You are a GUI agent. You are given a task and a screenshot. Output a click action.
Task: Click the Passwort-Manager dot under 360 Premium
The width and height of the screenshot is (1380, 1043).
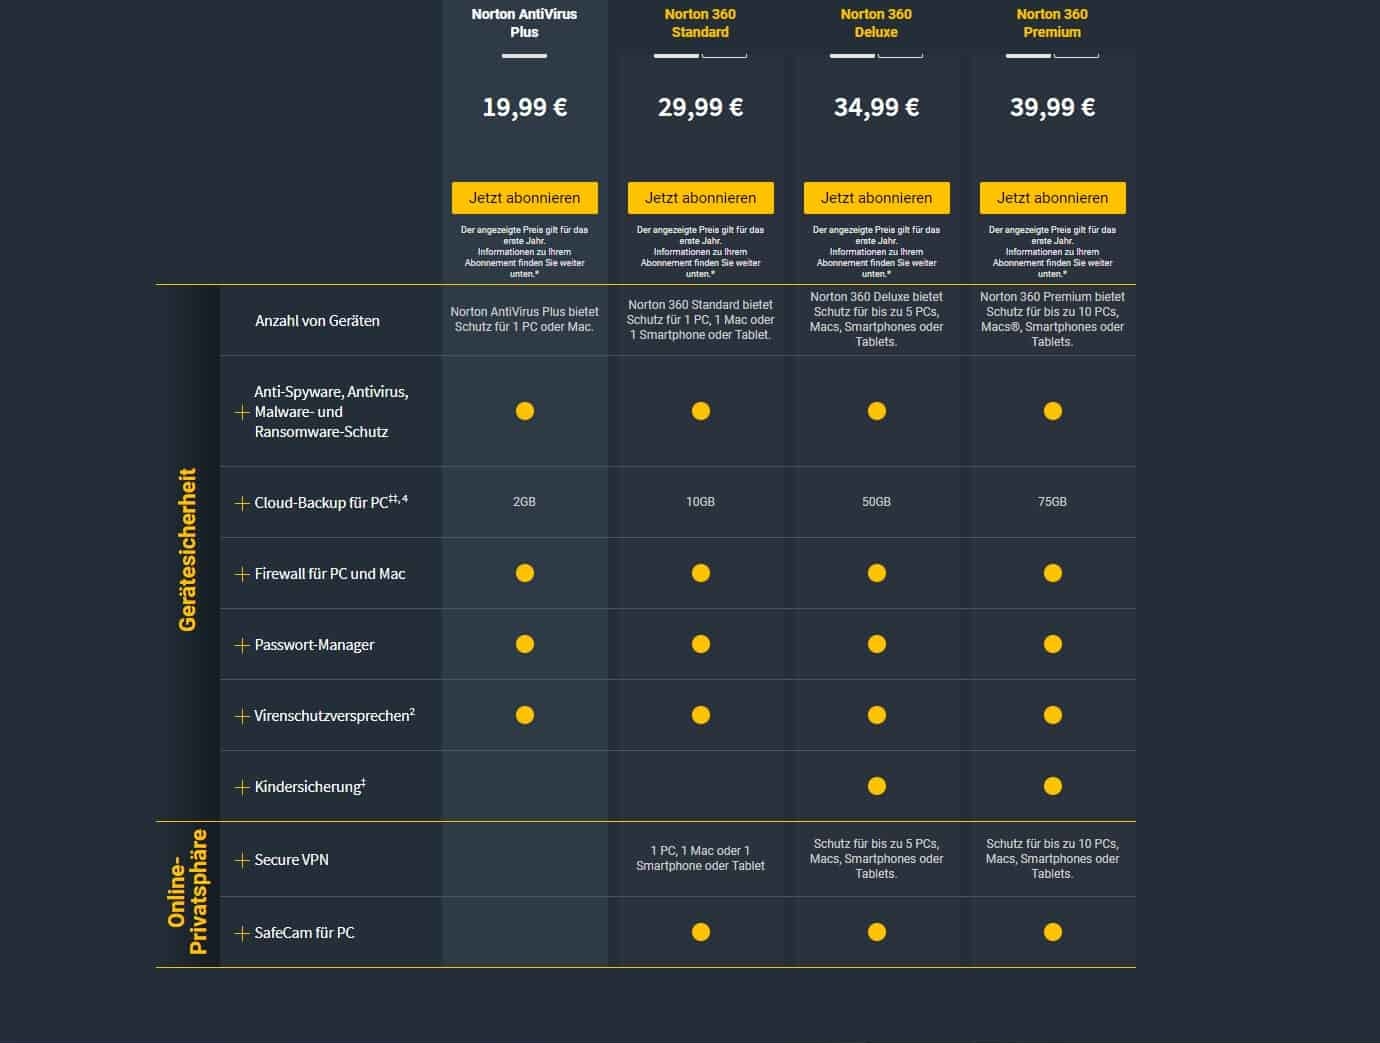tap(1052, 644)
